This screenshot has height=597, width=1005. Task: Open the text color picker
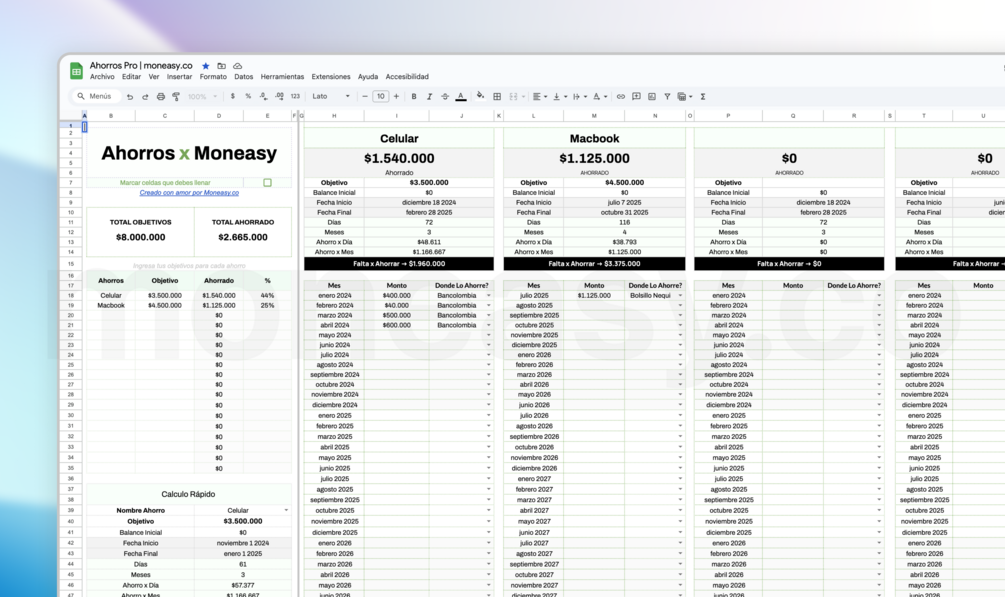pos(461,97)
